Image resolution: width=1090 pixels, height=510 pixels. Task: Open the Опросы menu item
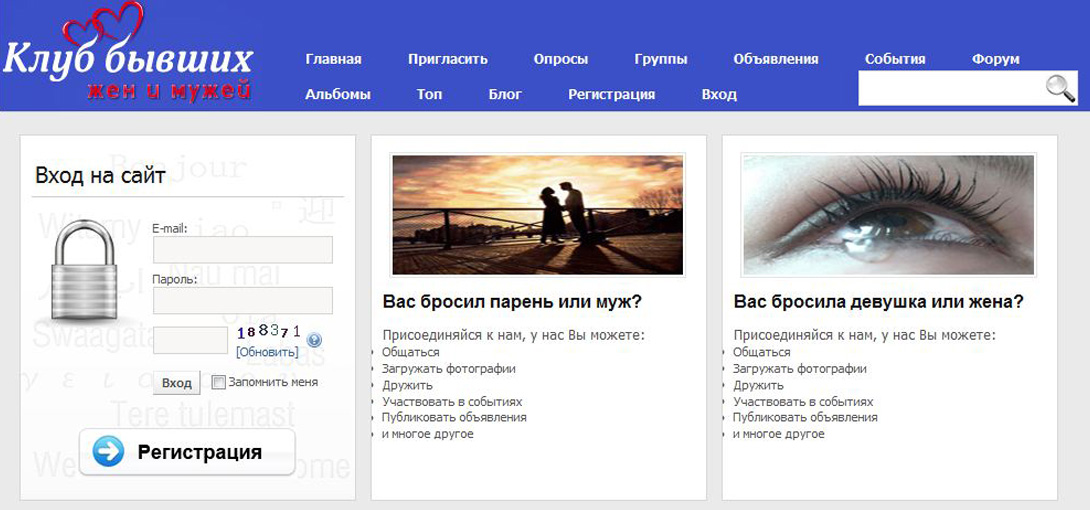tap(560, 59)
